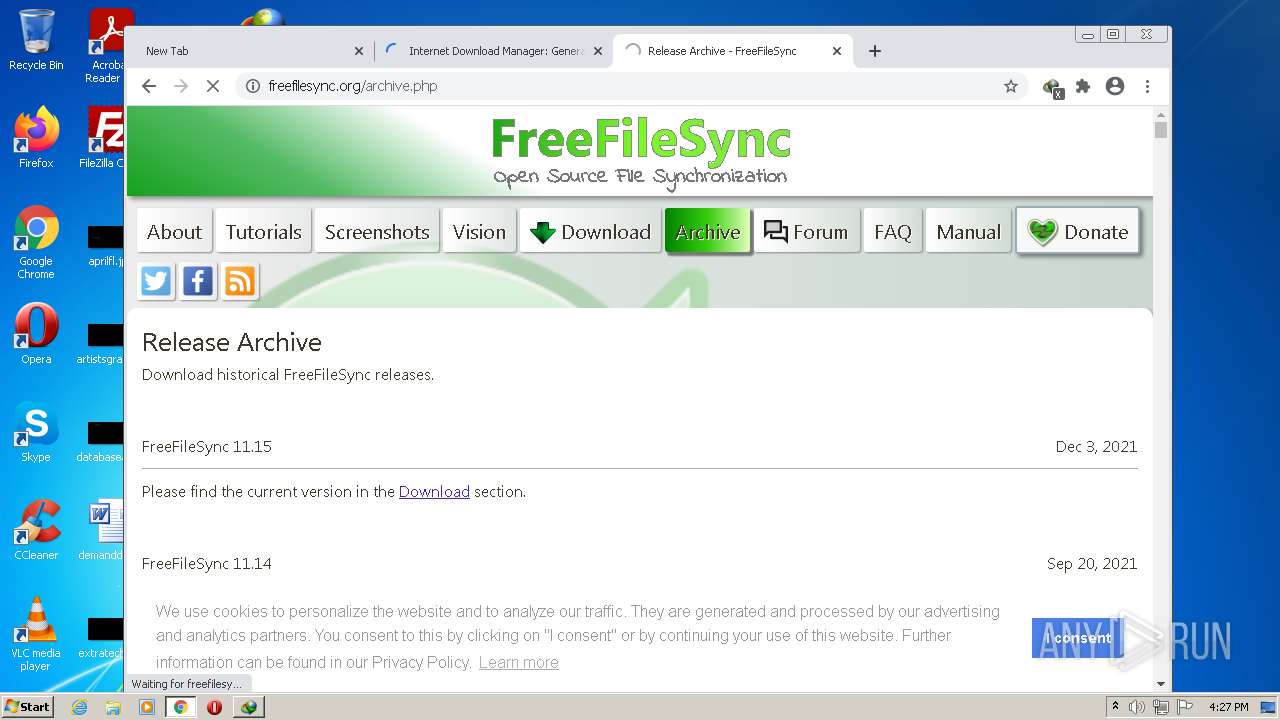Open Windows Media Player from taskbar
The width and height of the screenshot is (1280, 720).
[147, 707]
